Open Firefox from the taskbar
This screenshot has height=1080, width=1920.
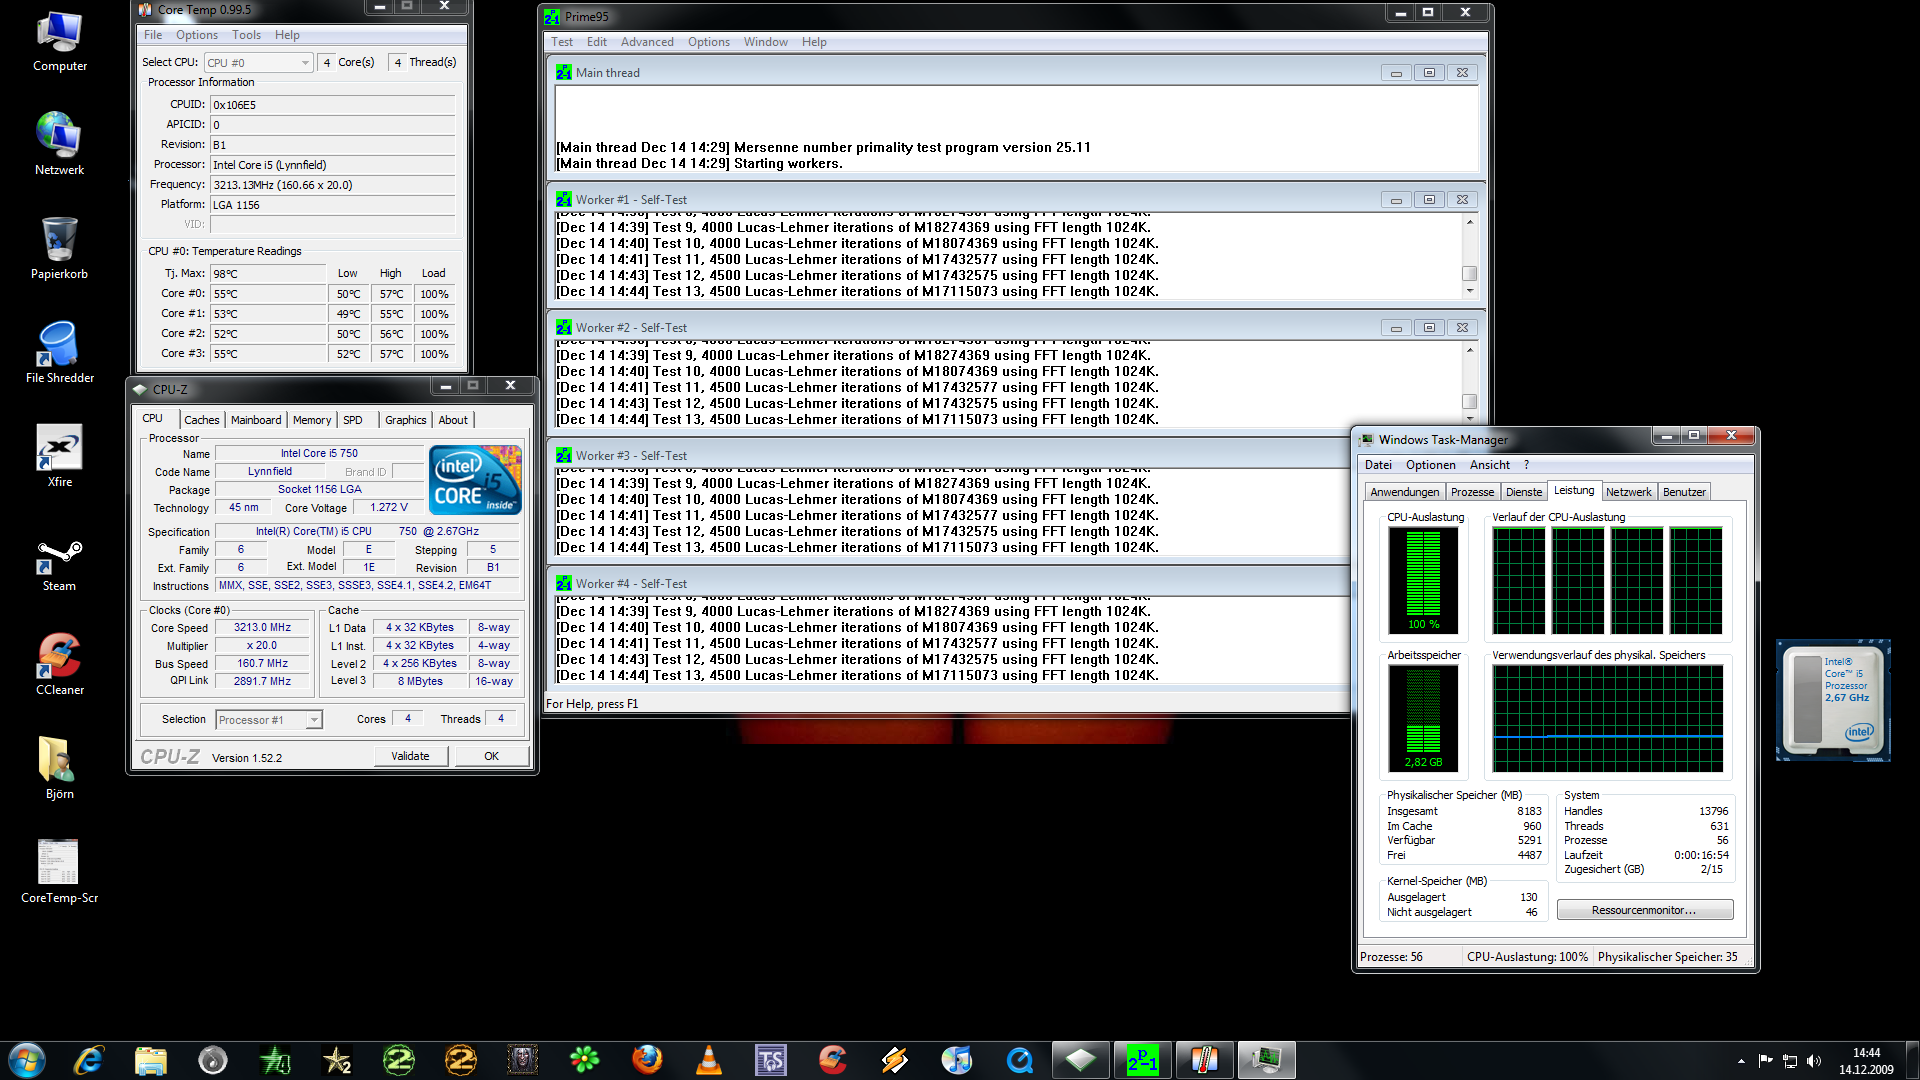647,1060
